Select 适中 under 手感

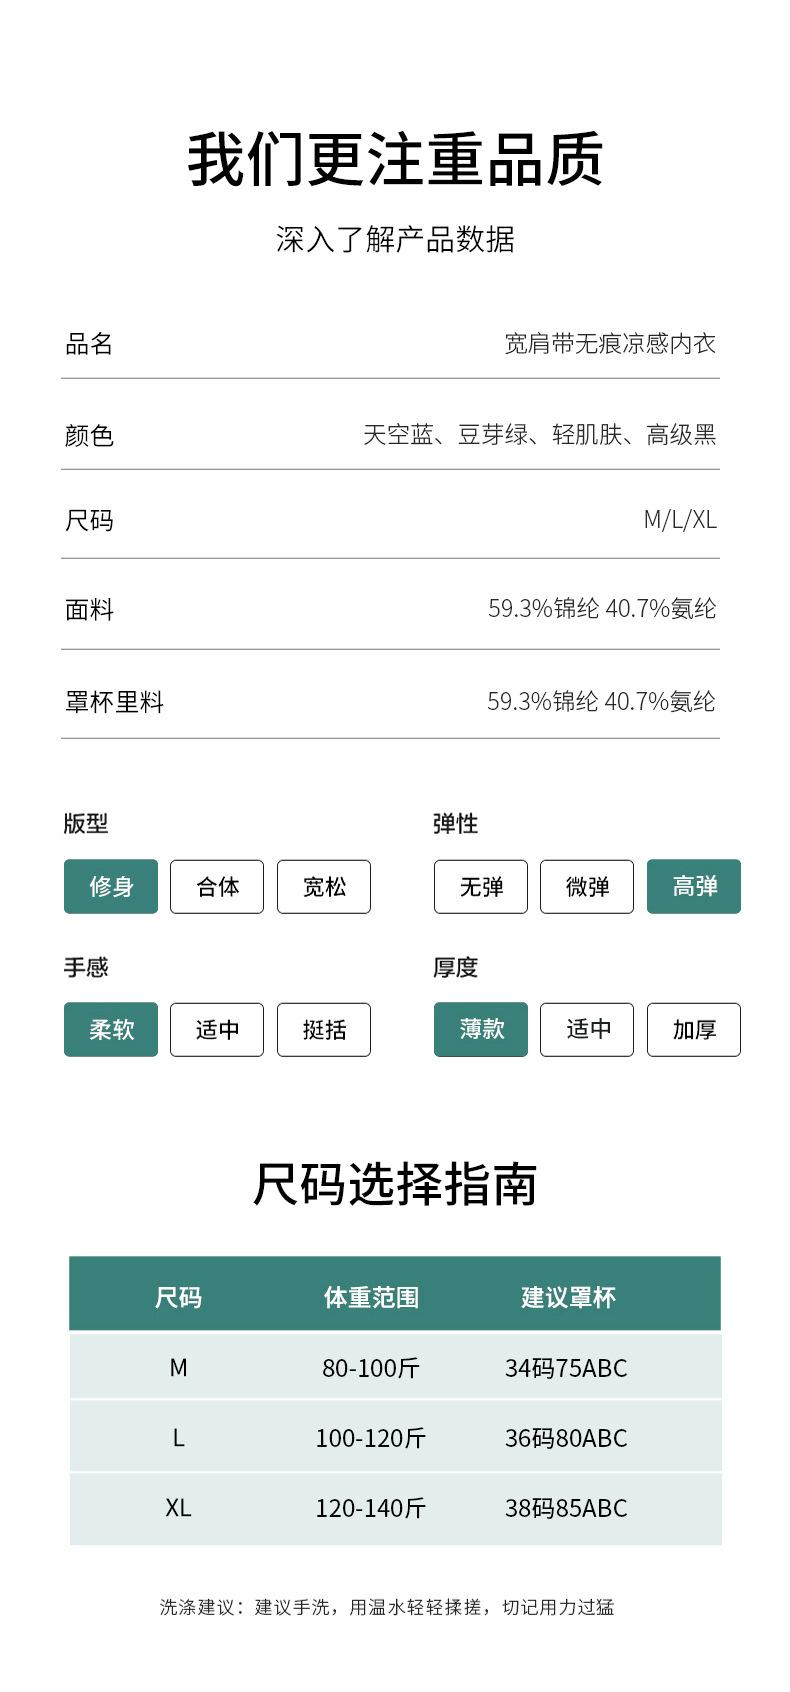coord(217,1029)
